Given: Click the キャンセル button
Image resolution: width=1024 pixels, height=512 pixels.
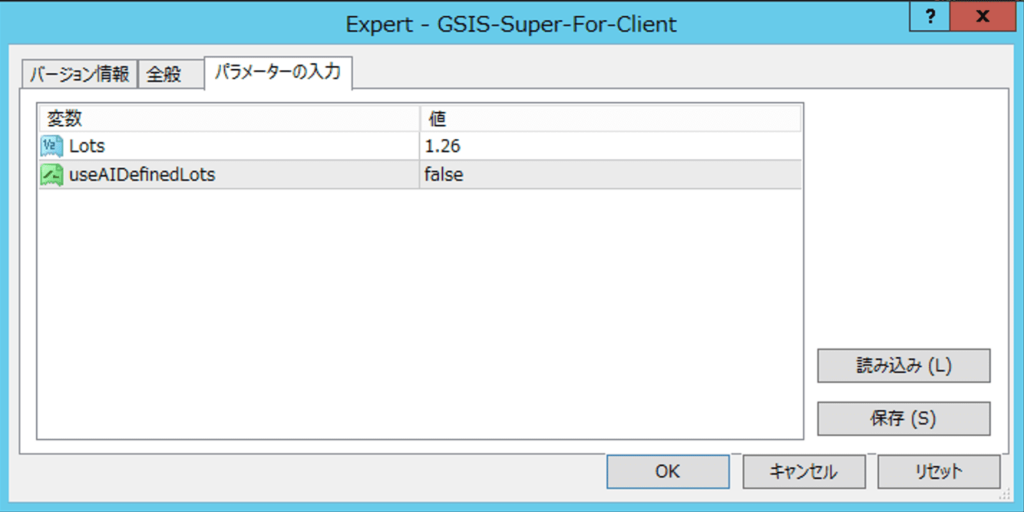Looking at the screenshot, I should tap(804, 472).
